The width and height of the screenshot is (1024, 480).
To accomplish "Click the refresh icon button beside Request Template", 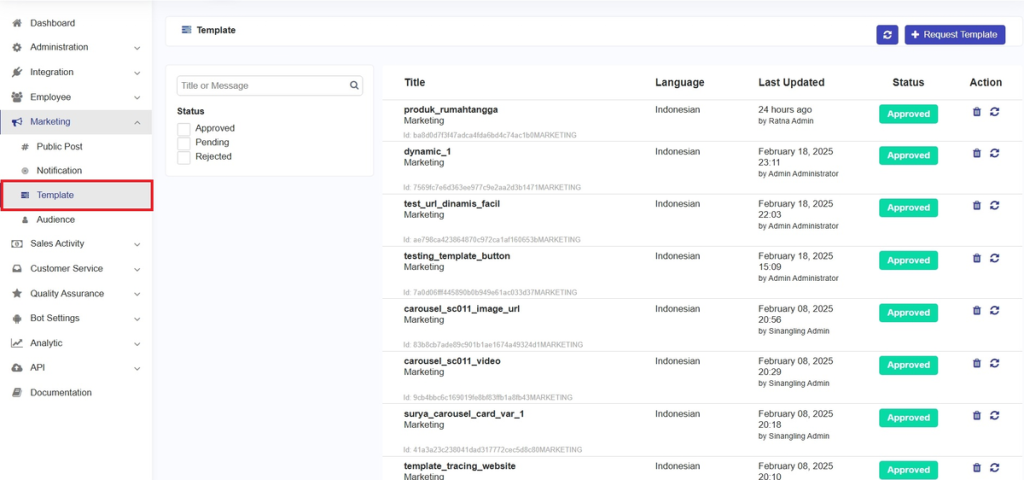I will point(887,34).
